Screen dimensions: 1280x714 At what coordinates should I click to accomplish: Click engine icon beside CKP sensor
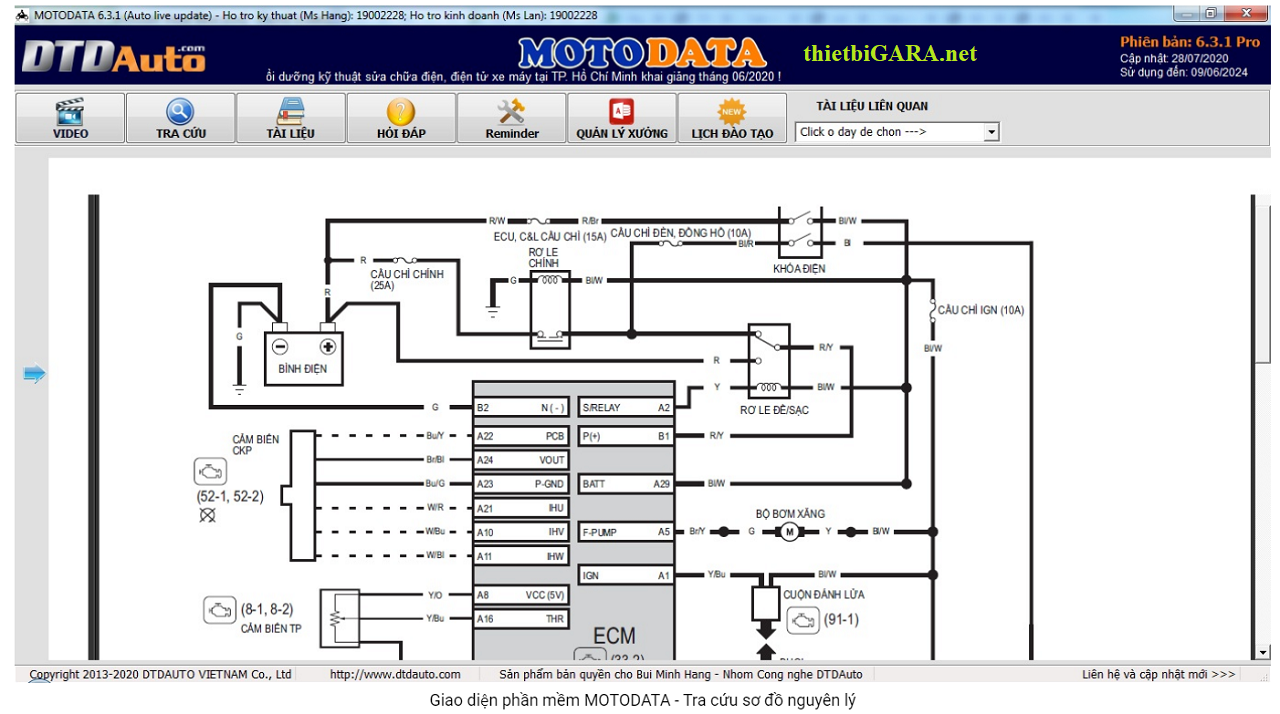click(211, 472)
